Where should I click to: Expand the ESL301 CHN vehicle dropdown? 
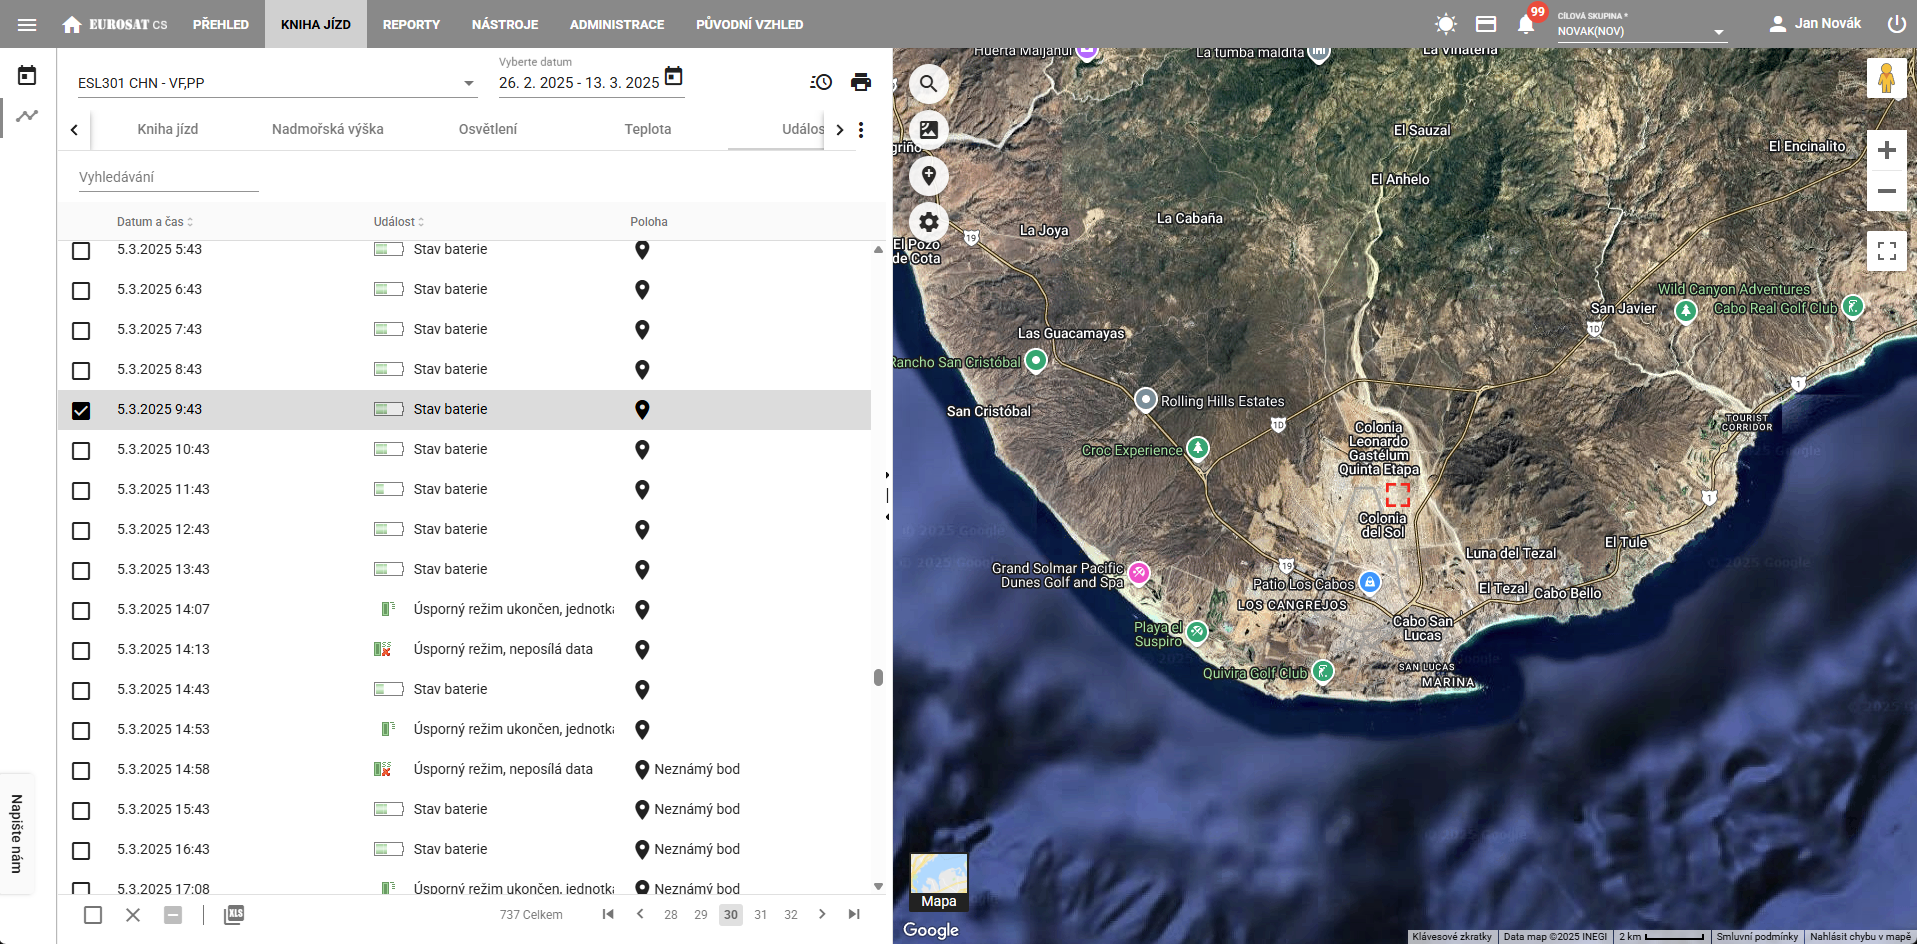click(468, 83)
